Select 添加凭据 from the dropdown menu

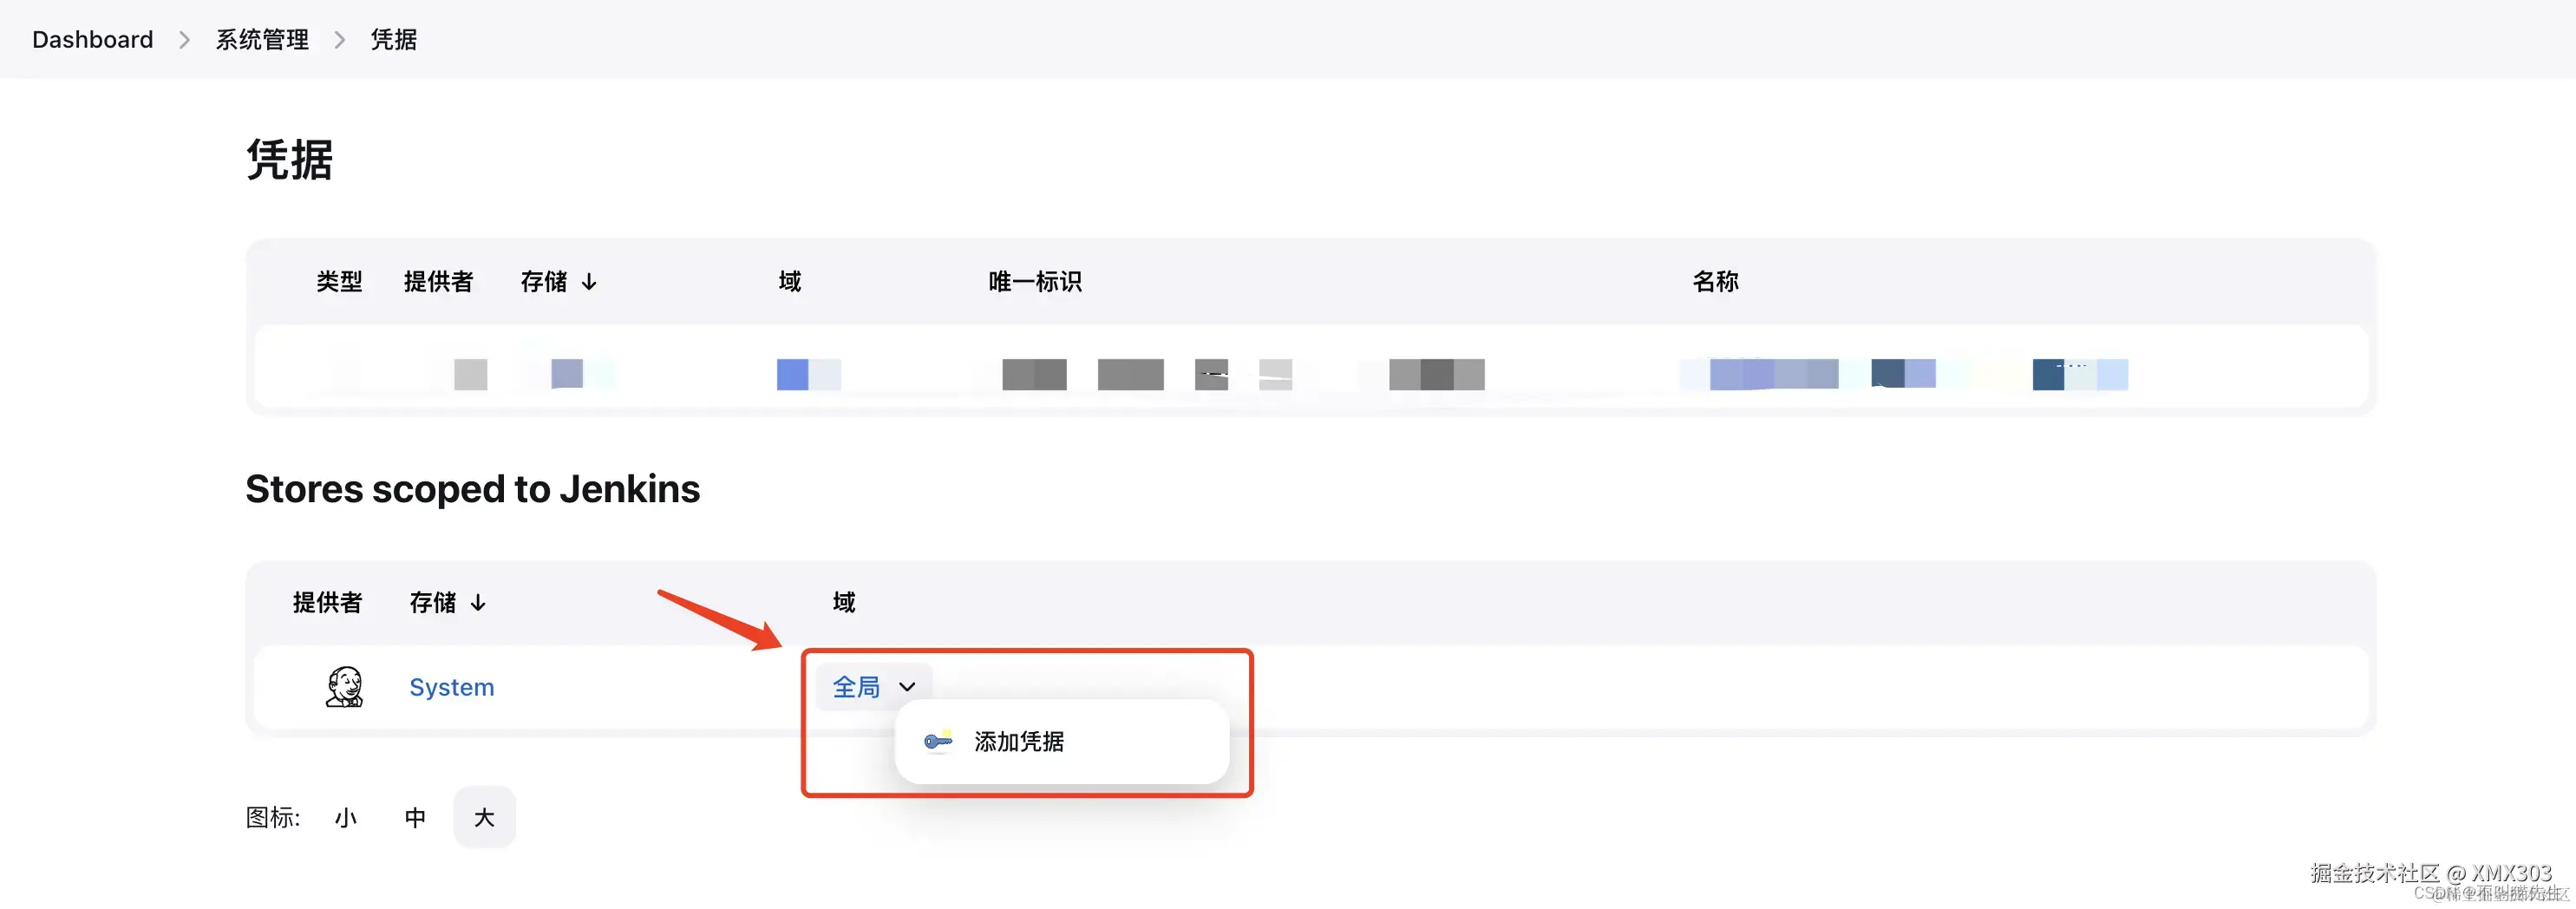point(1017,741)
